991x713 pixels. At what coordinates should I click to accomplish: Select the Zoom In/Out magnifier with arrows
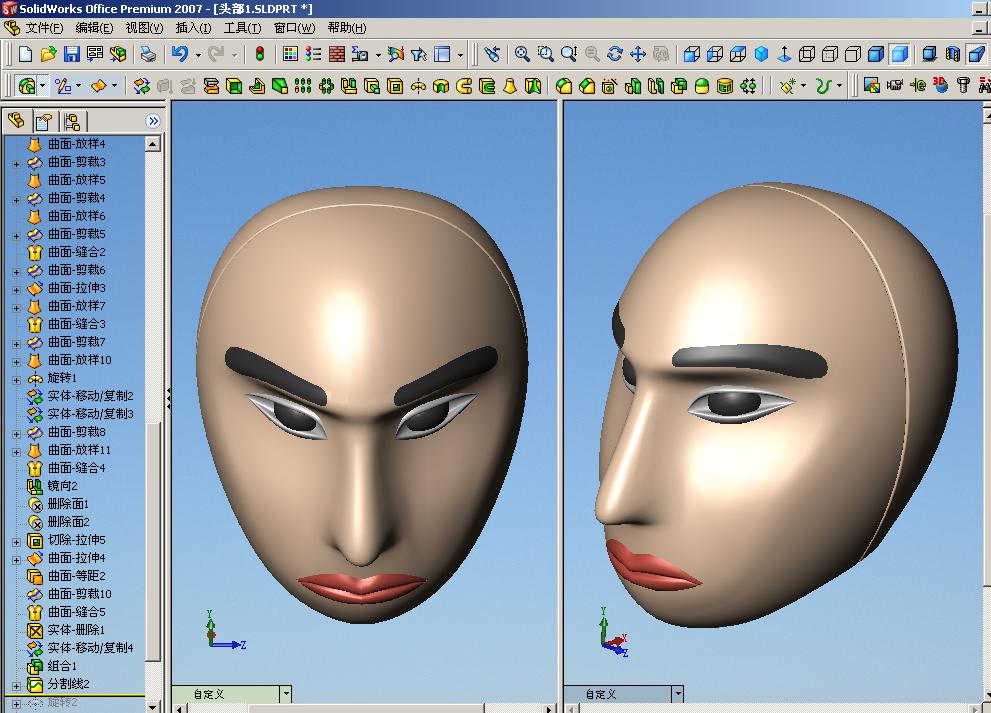(x=569, y=54)
